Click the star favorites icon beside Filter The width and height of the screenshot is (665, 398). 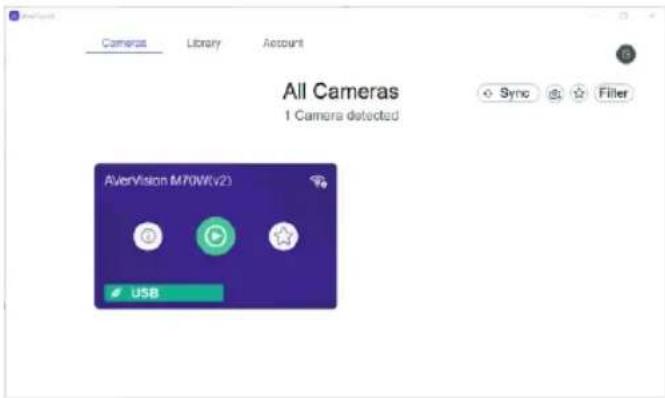click(x=579, y=93)
